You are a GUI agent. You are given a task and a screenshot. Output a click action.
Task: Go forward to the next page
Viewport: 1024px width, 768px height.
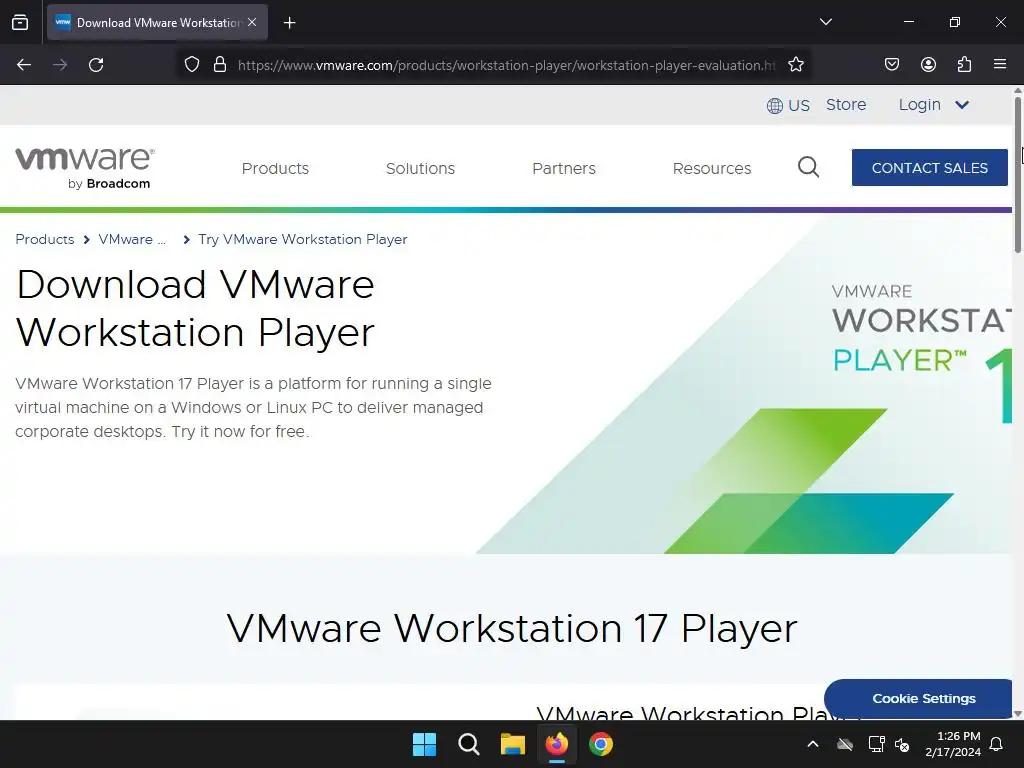60,65
